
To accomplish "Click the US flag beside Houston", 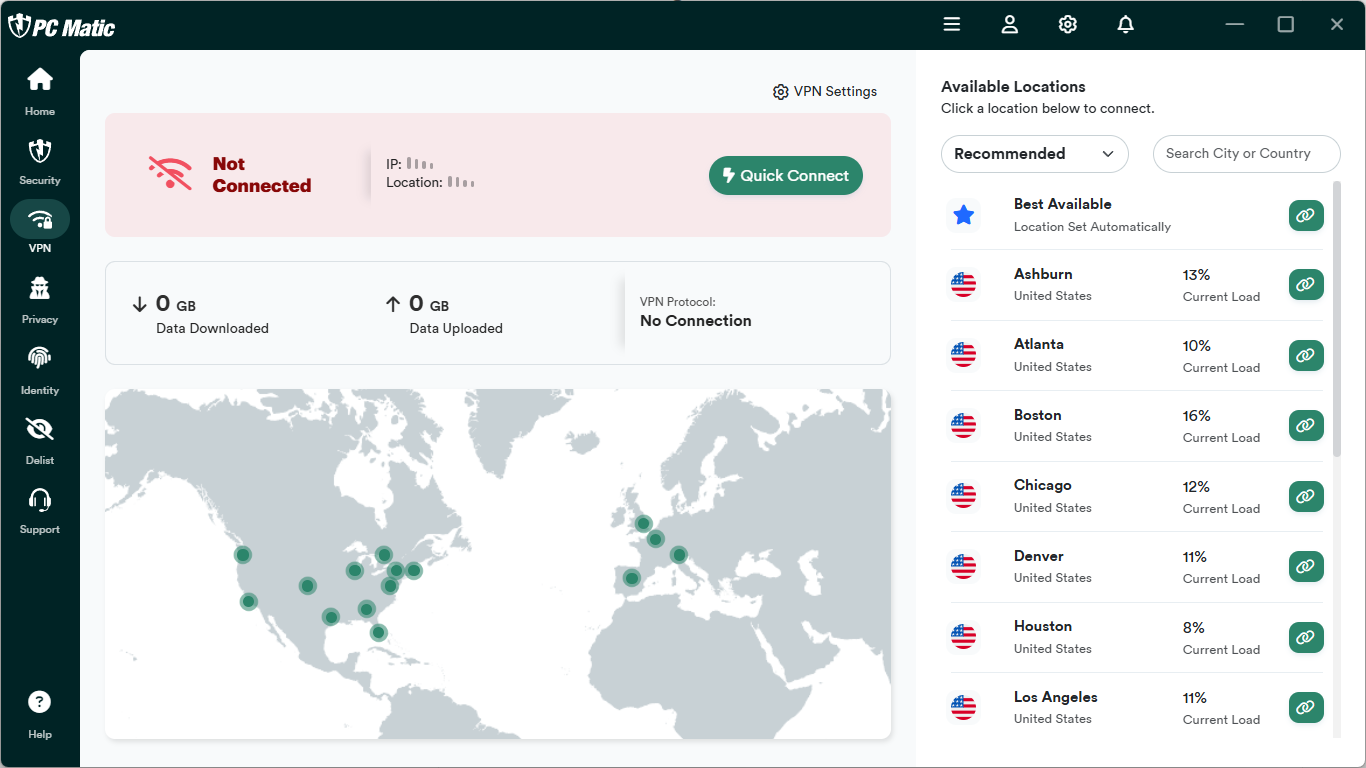I will pos(963,637).
